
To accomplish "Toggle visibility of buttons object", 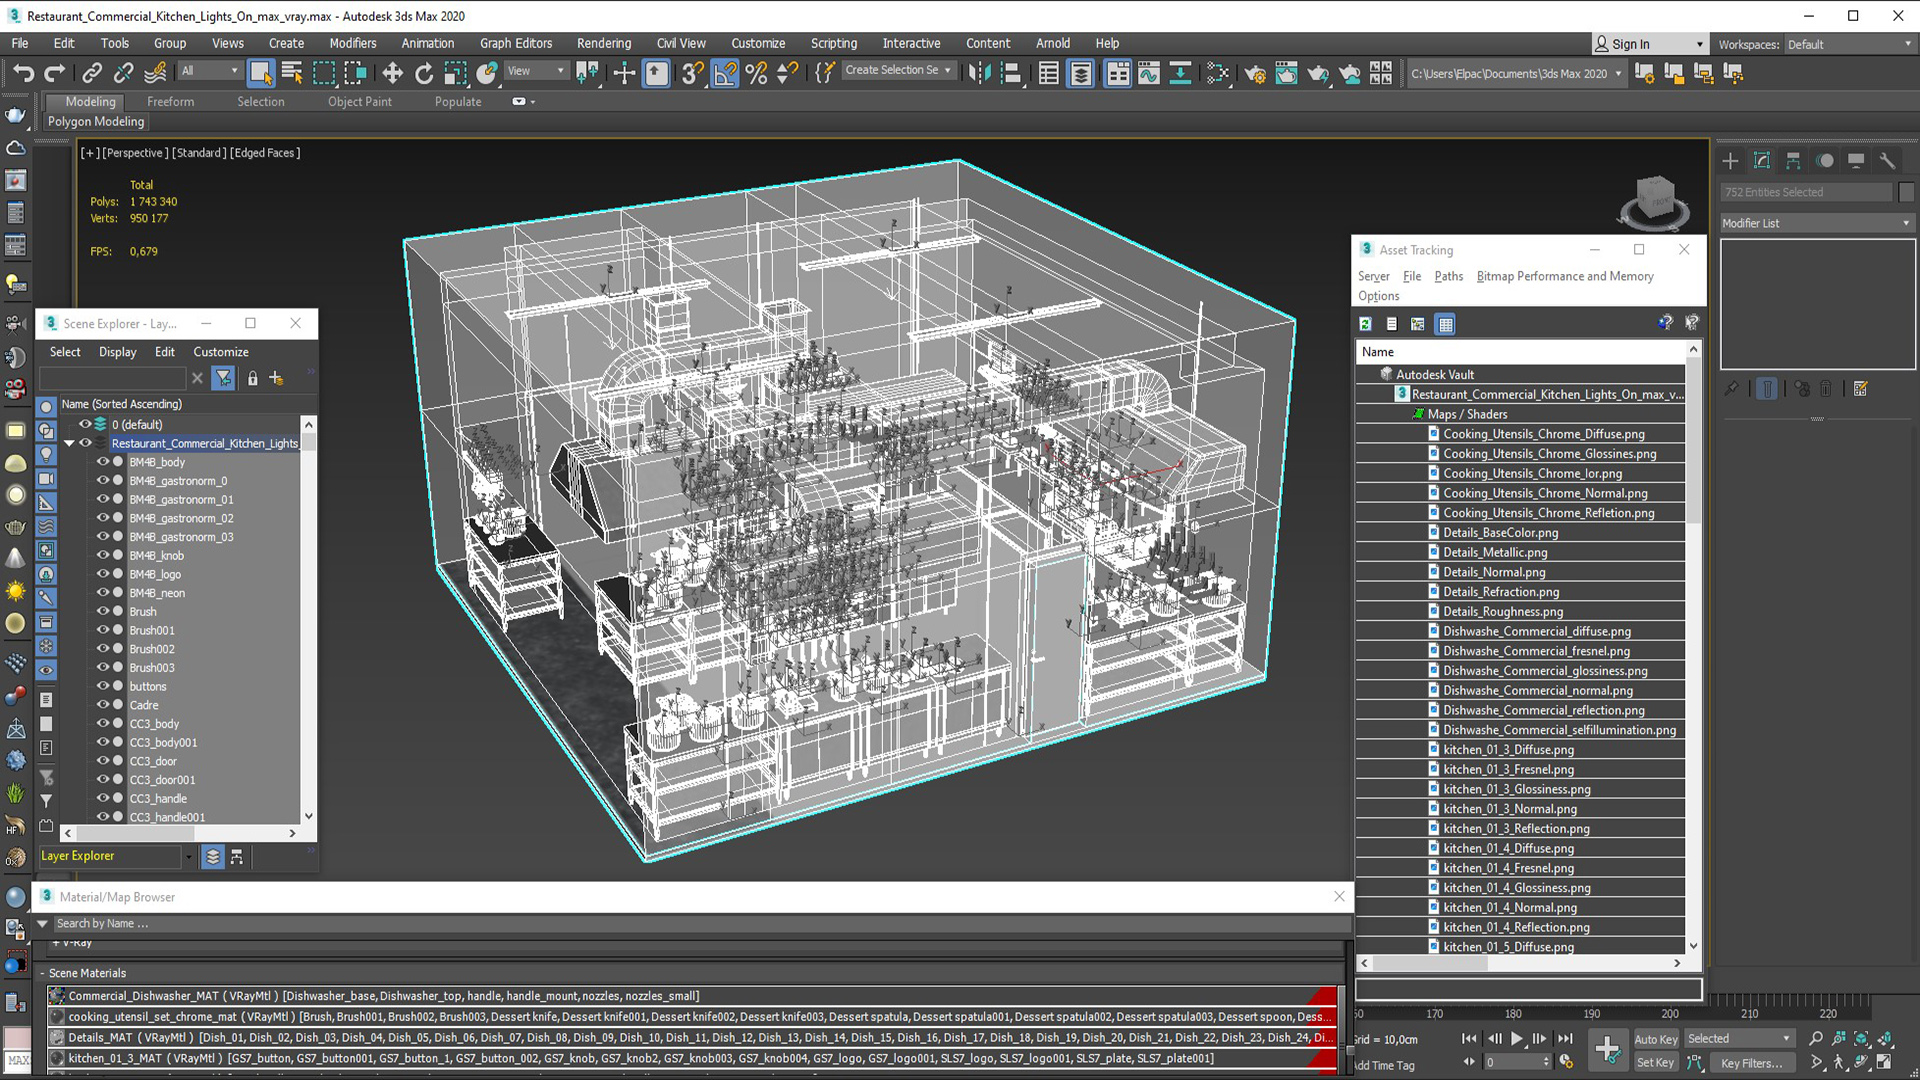I will (102, 686).
